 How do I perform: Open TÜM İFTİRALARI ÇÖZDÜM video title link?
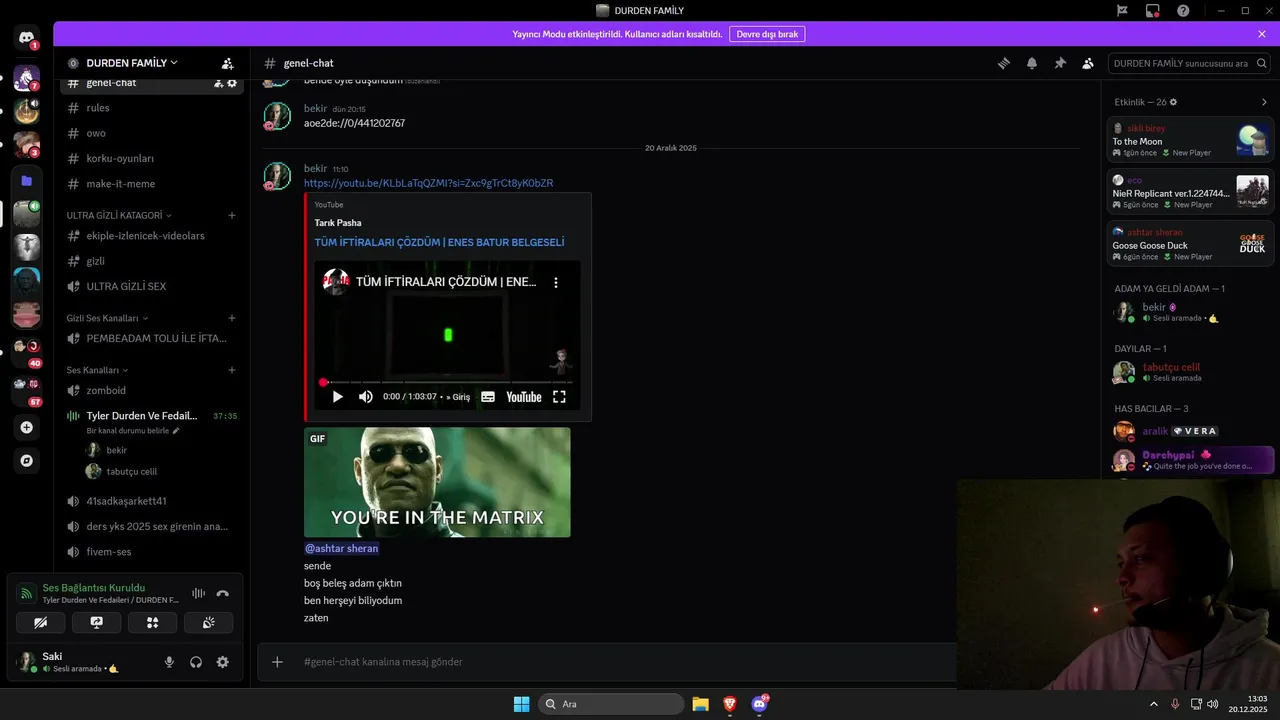coord(439,242)
